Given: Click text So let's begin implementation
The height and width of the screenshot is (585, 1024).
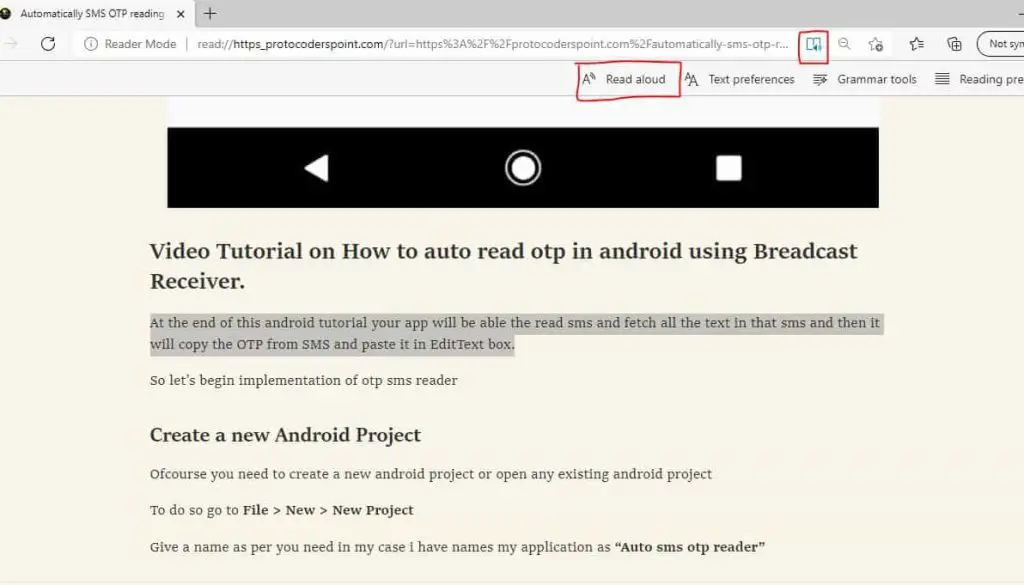Looking at the screenshot, I should tap(304, 380).
